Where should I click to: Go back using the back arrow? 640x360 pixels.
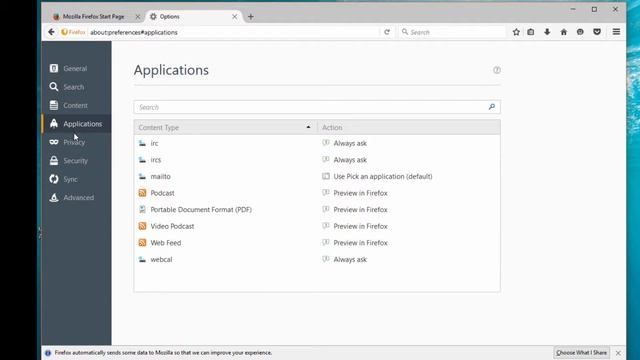pyautogui.click(x=51, y=32)
